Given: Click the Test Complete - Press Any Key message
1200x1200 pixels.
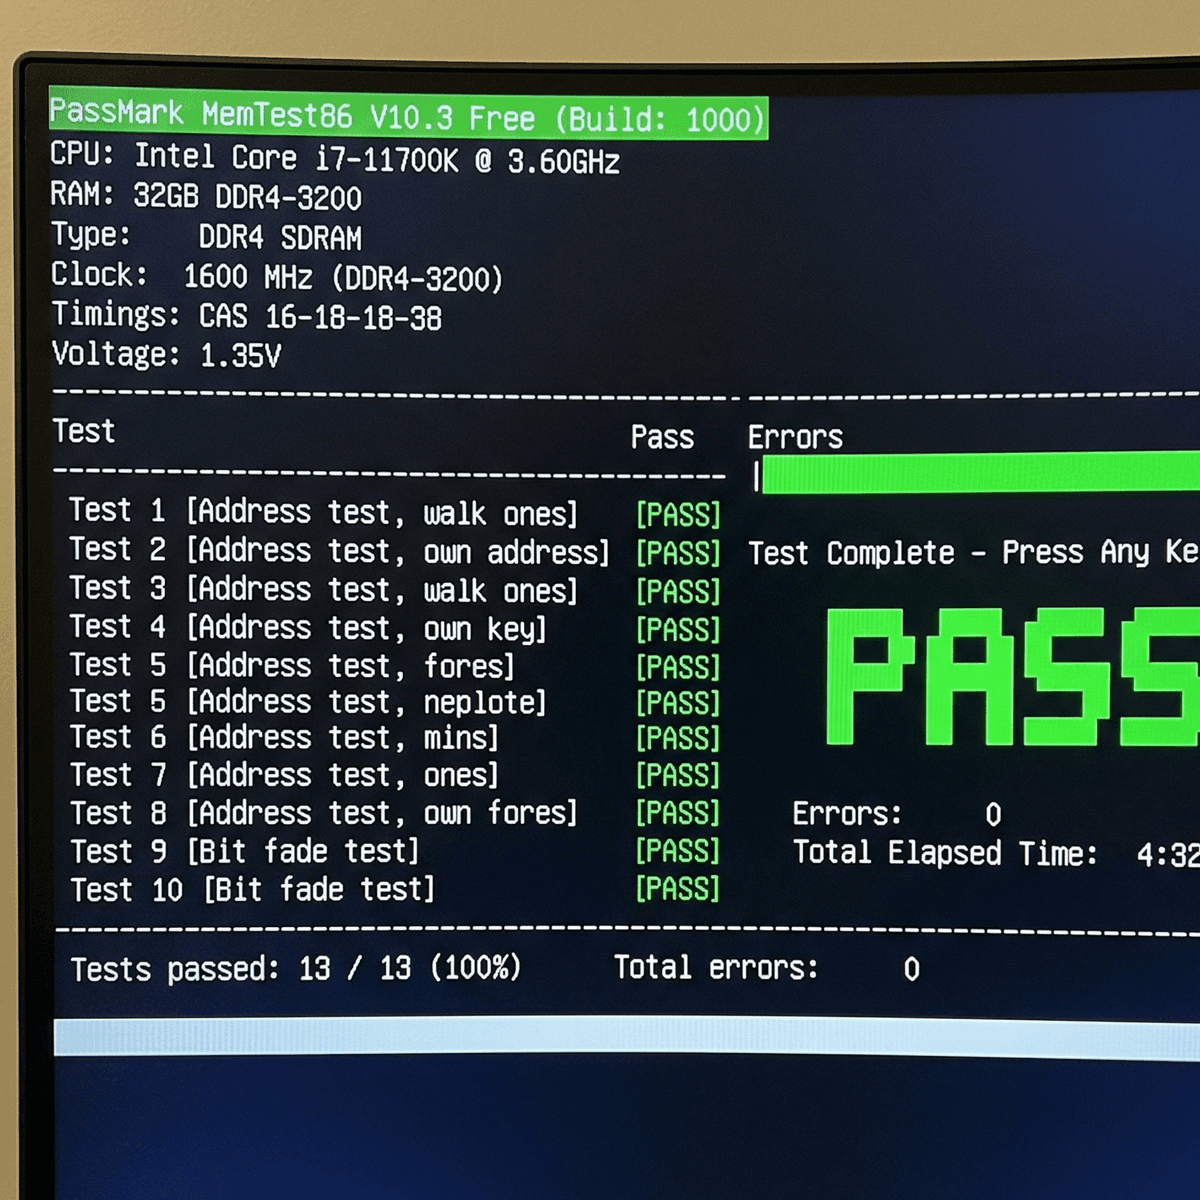Looking at the screenshot, I should click(973, 553).
